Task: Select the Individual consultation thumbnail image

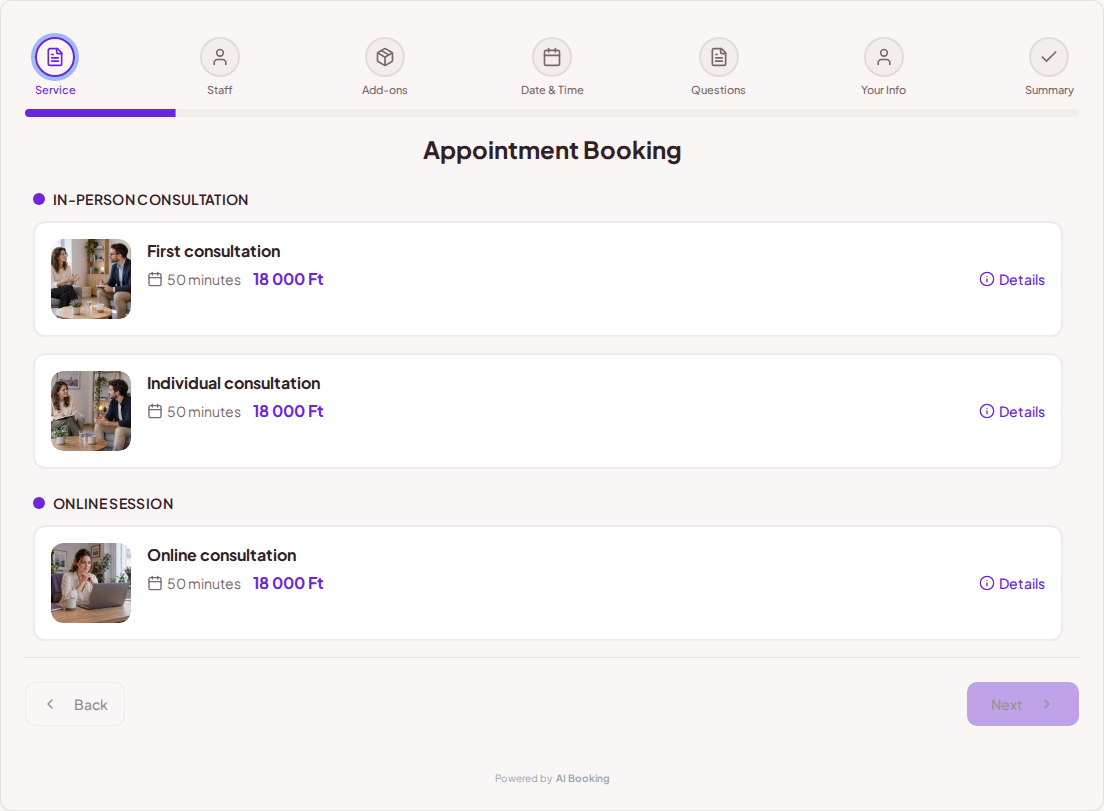Action: coord(91,411)
